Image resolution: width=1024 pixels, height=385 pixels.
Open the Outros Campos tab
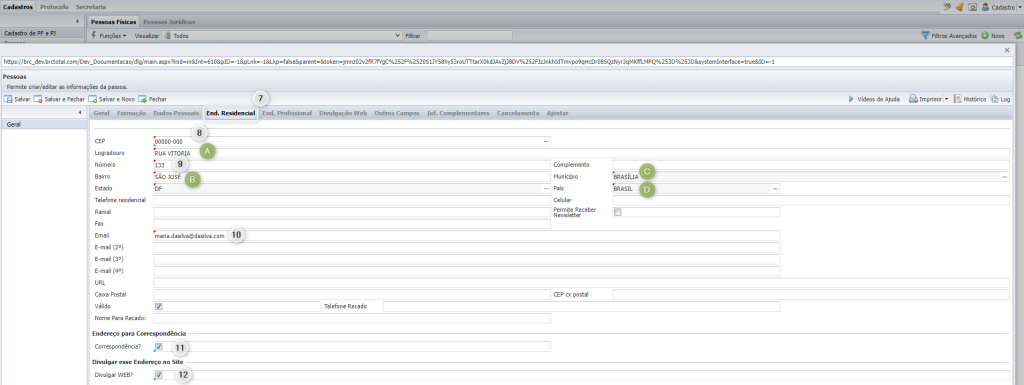(396, 113)
